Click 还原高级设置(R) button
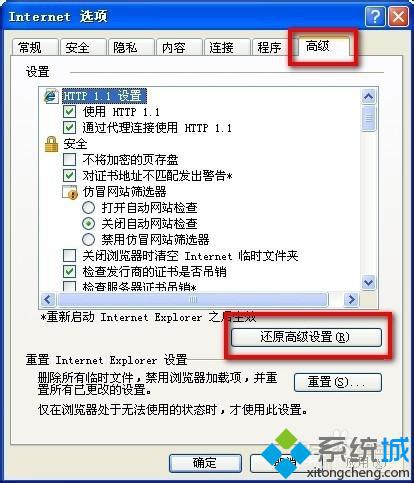Image resolution: width=414 pixels, height=483 pixels. (x=306, y=337)
